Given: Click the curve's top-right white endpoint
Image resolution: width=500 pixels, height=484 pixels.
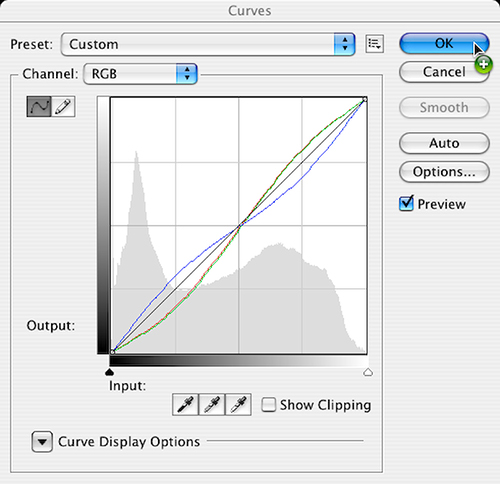Looking at the screenshot, I should [x=365, y=99].
